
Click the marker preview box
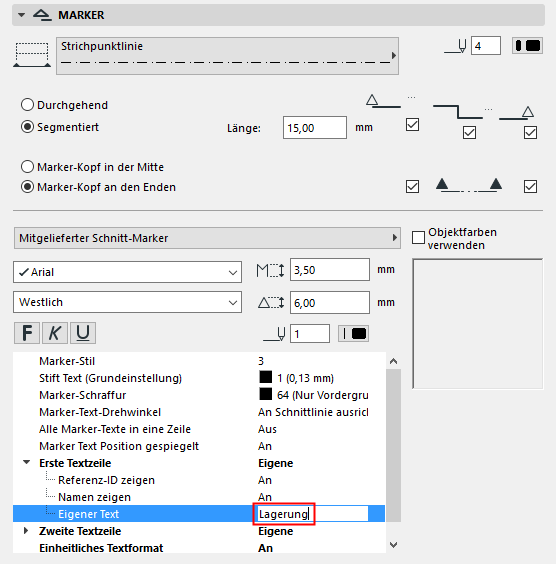[477, 323]
